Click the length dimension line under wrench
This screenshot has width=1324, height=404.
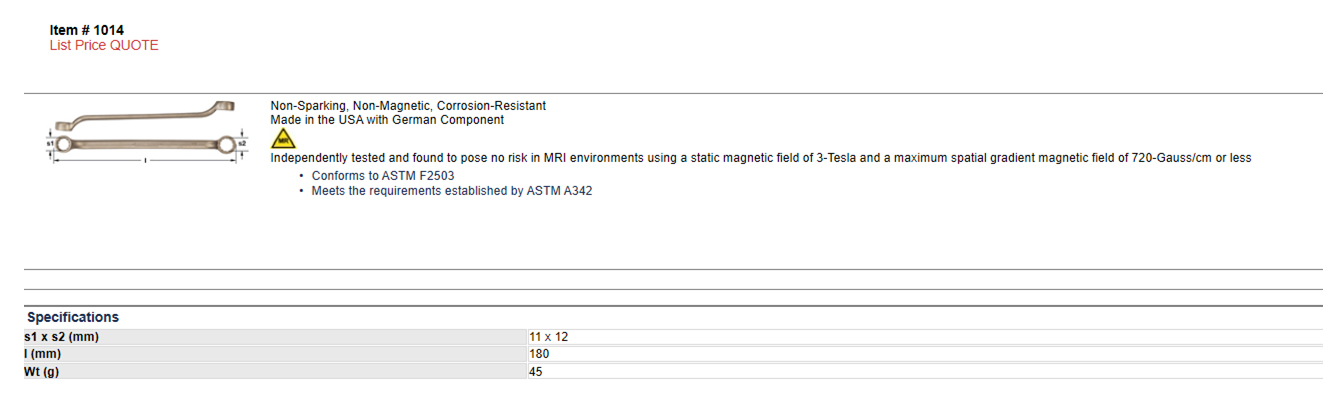(x=145, y=160)
